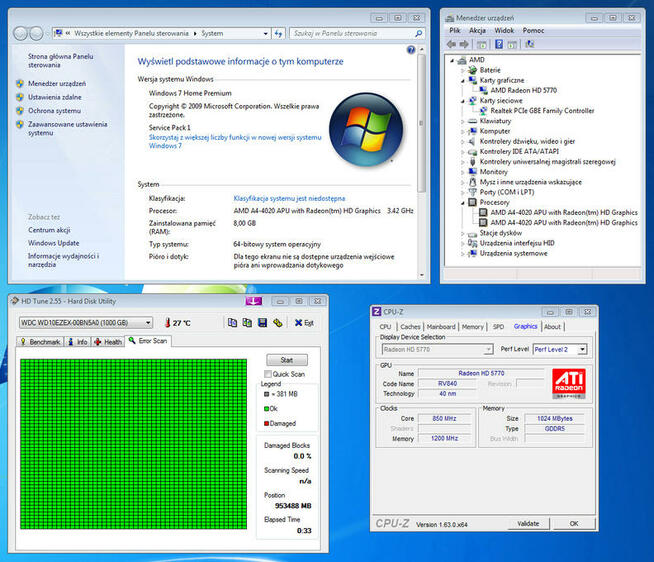
Task: Collapse the root AMD computer node
Action: [452, 60]
